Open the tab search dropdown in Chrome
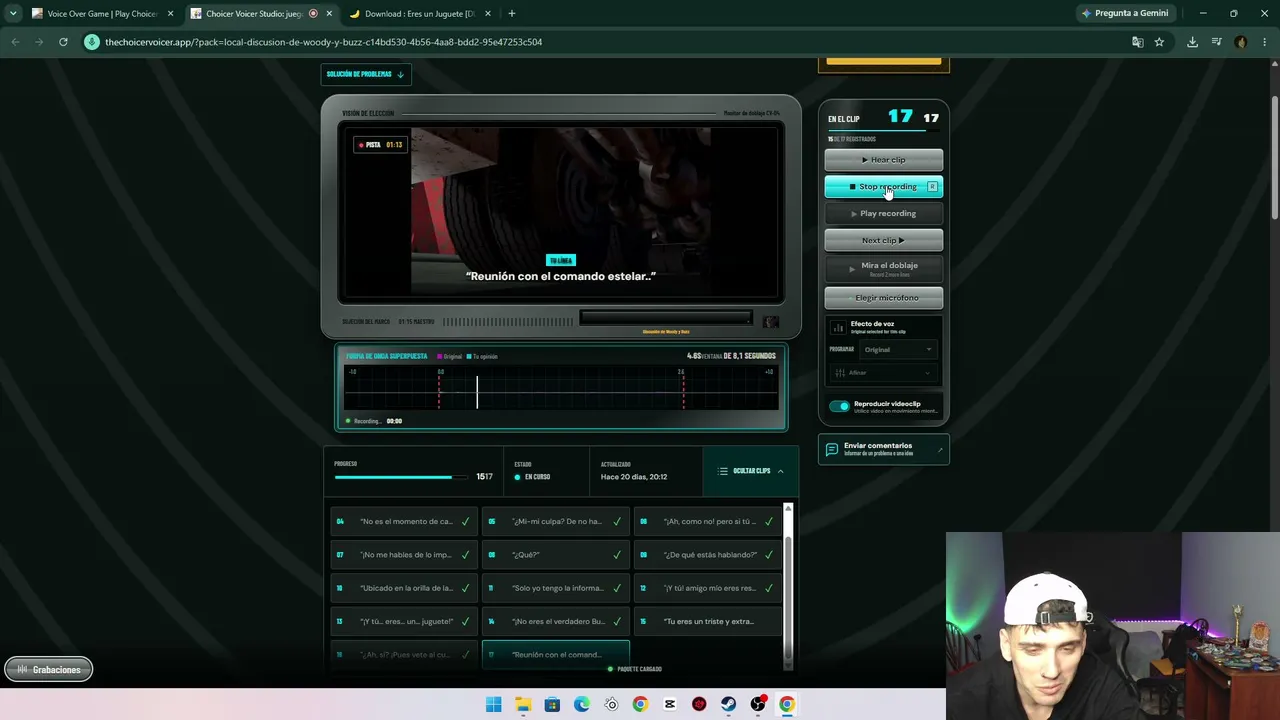The image size is (1280, 720). click(x=13, y=14)
